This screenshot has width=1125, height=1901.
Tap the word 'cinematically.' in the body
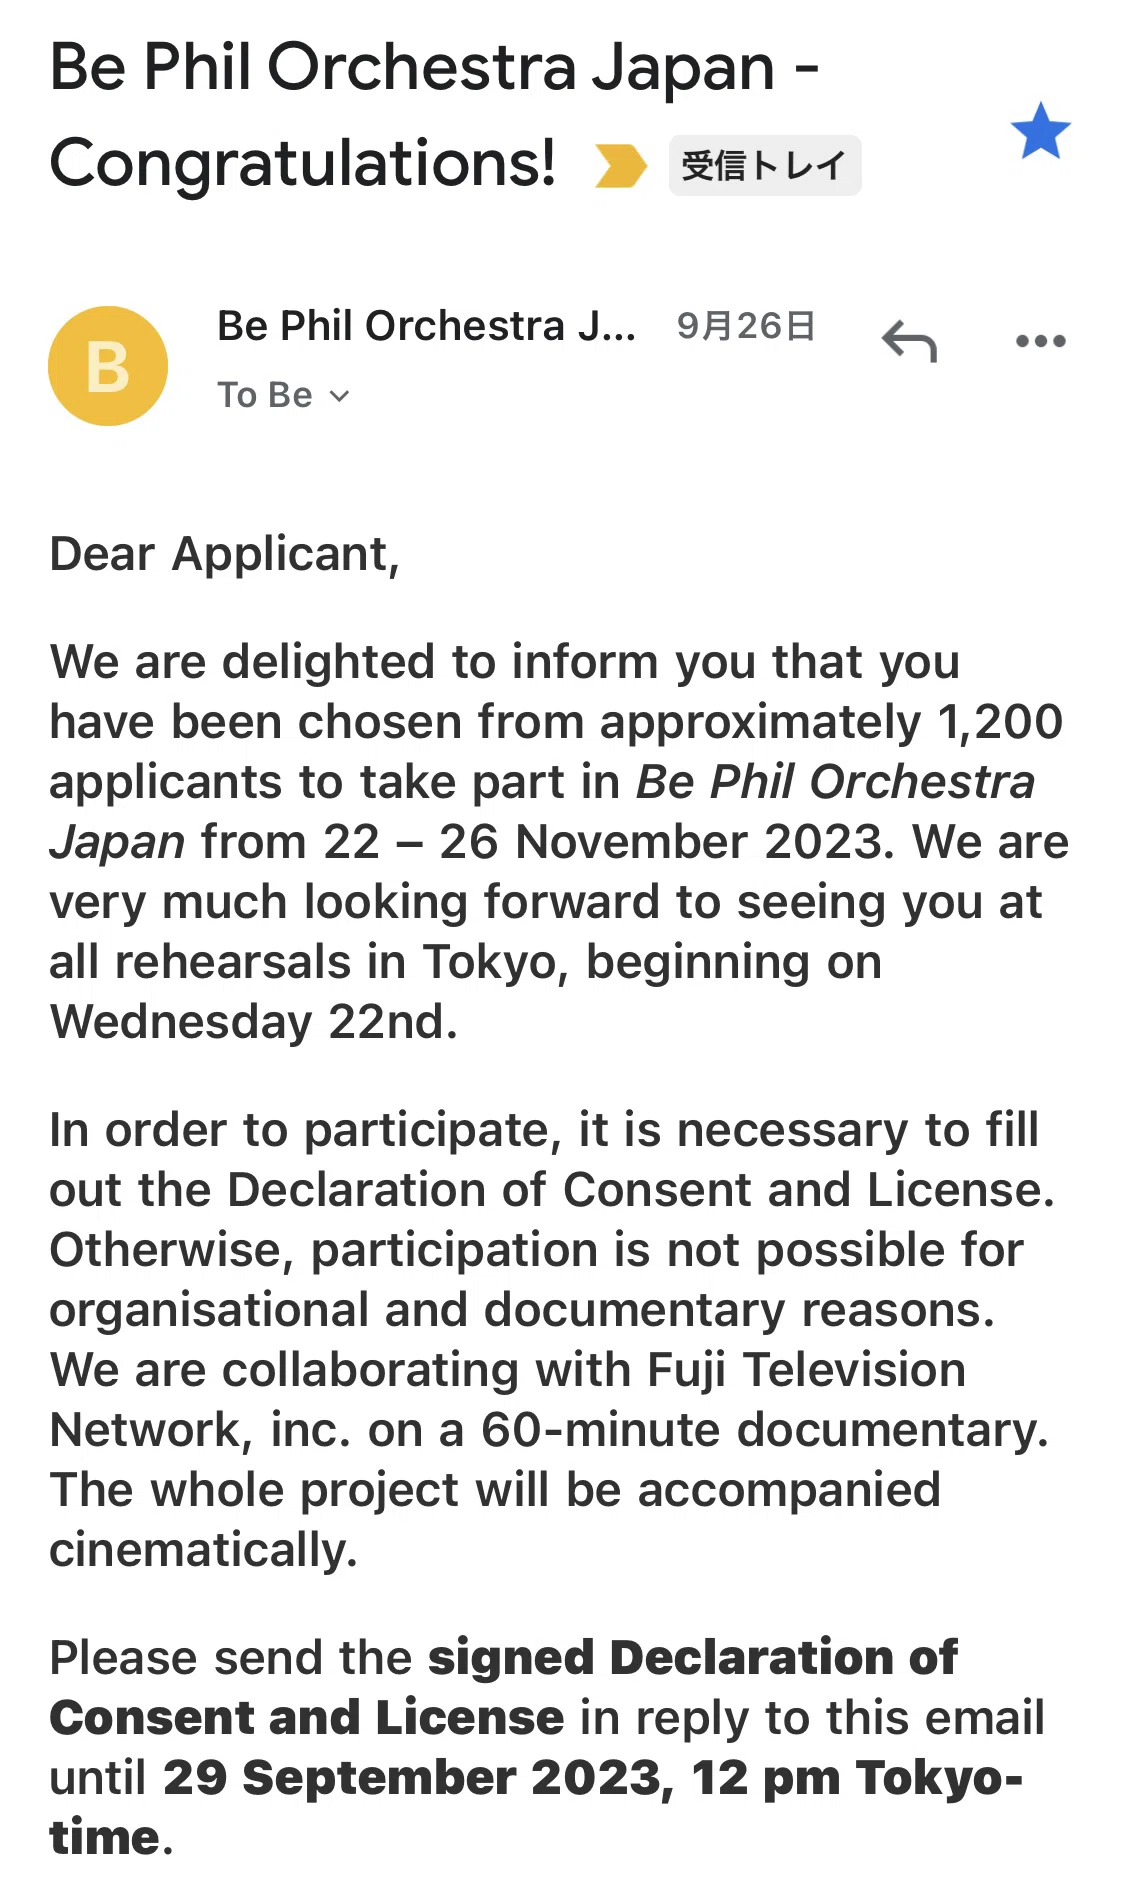[x=203, y=1550]
